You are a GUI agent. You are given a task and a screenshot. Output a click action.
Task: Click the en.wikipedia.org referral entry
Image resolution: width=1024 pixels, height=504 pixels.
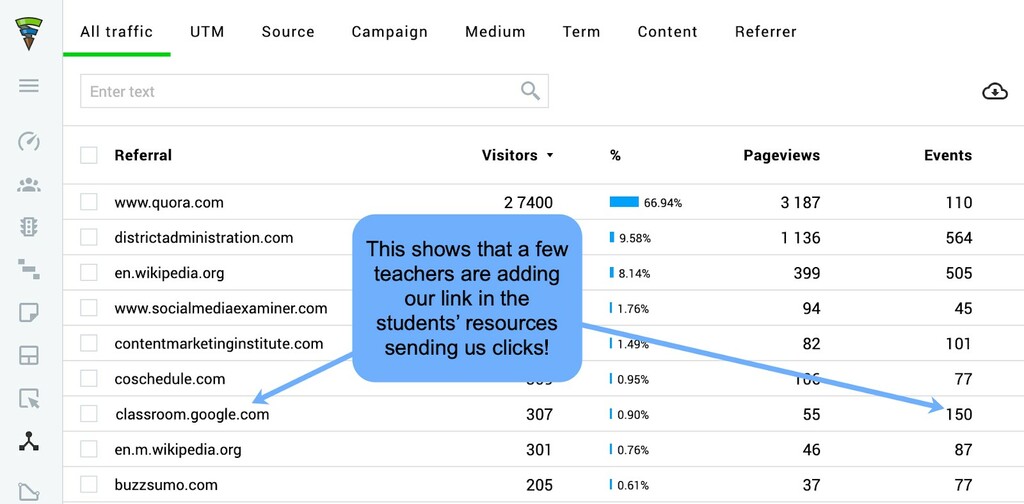point(169,273)
